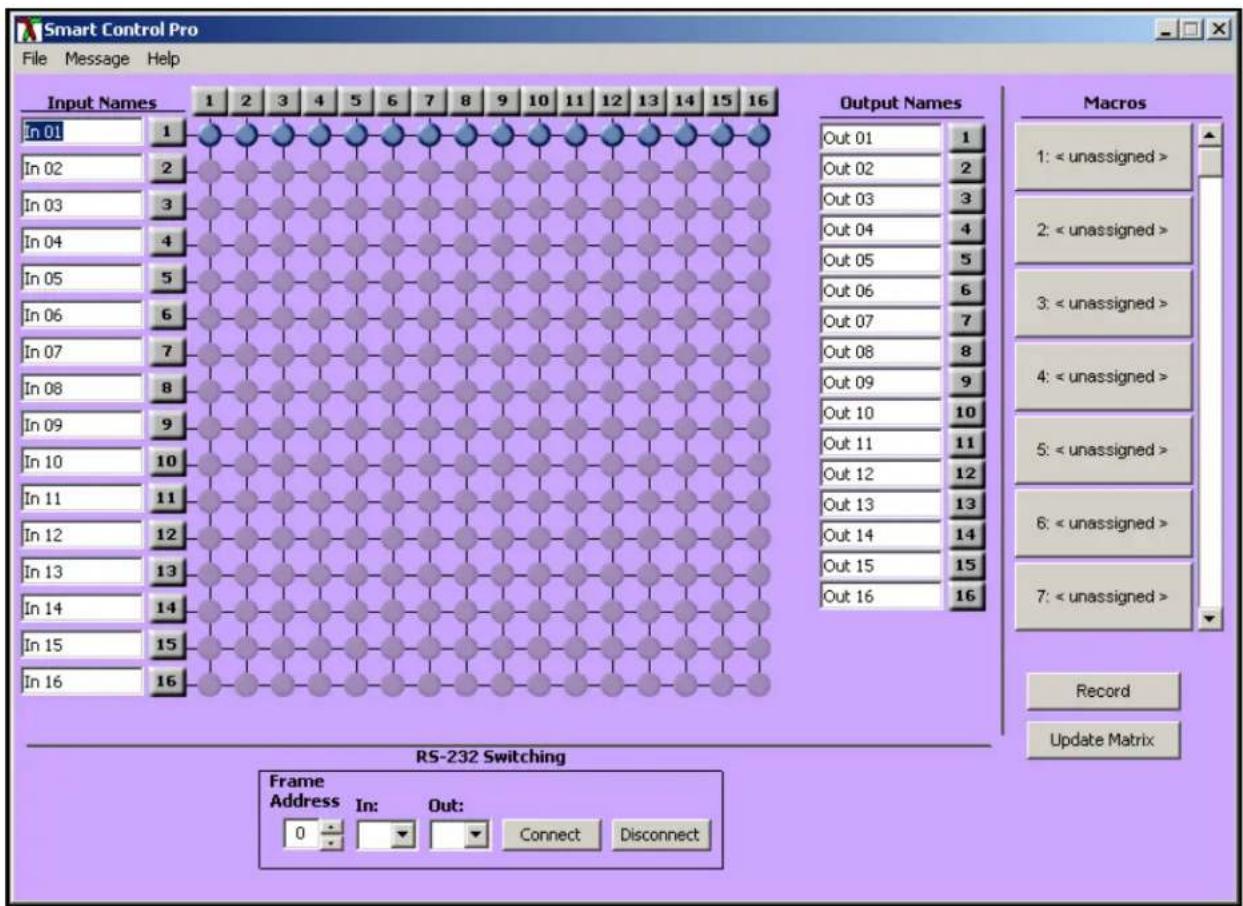Select column header button 16 above matrix
This screenshot has height=906, width=1243.
coord(759,101)
